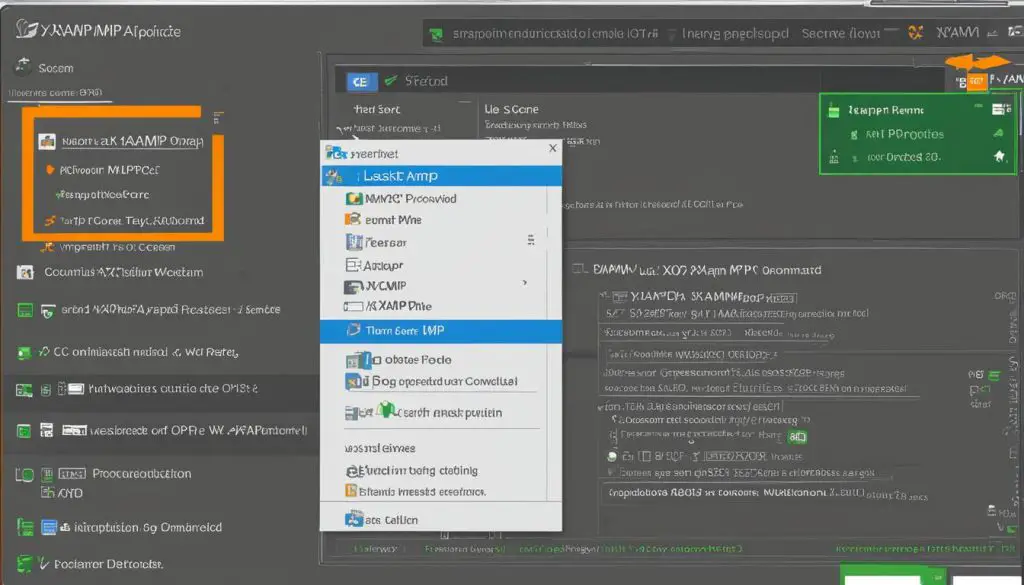Expand the 'N/CMIP' submenu arrow
Screen dimensions: 1024x585
(x=526, y=285)
